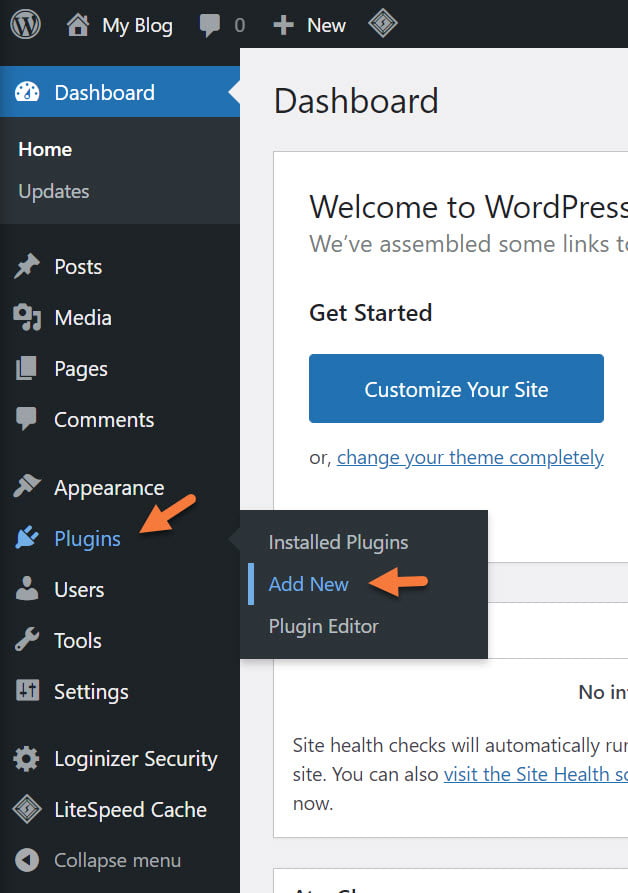The image size is (628, 893).
Task: Click the Settings sliders icon
Action: (x=27, y=692)
